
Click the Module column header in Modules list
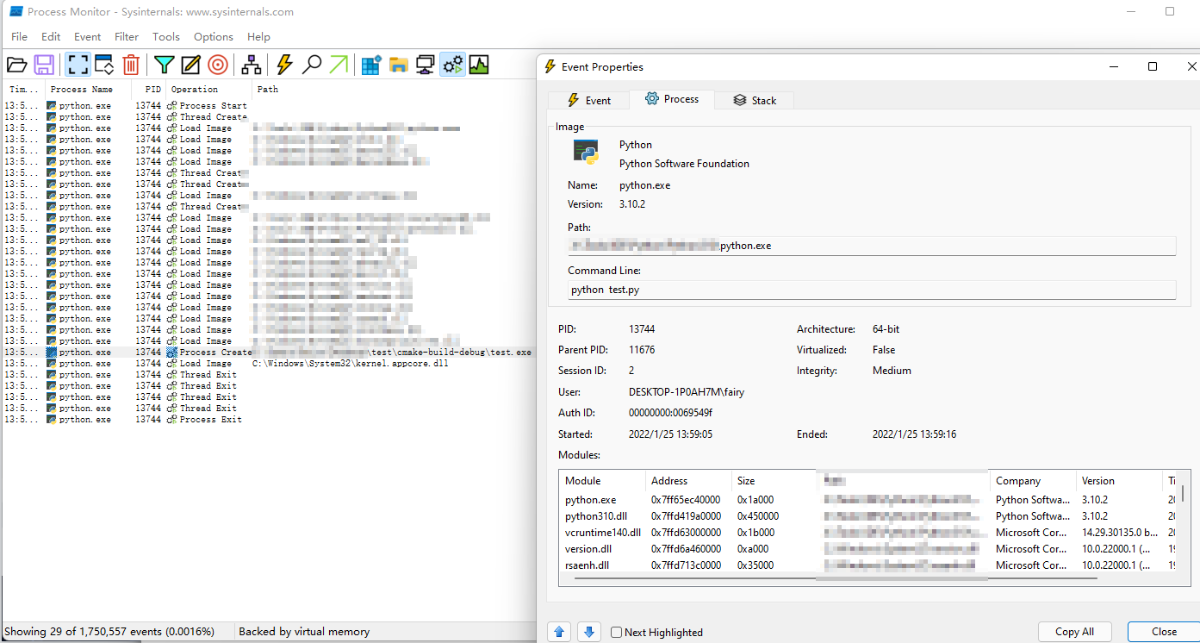click(x=600, y=481)
